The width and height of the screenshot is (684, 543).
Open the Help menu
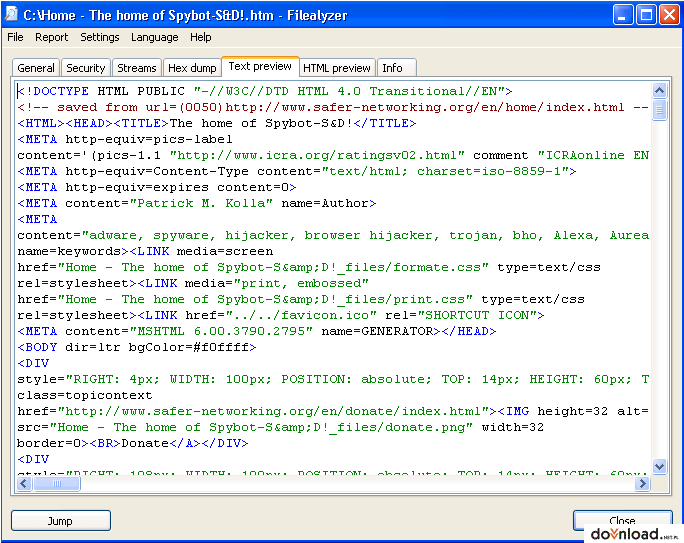coord(200,37)
